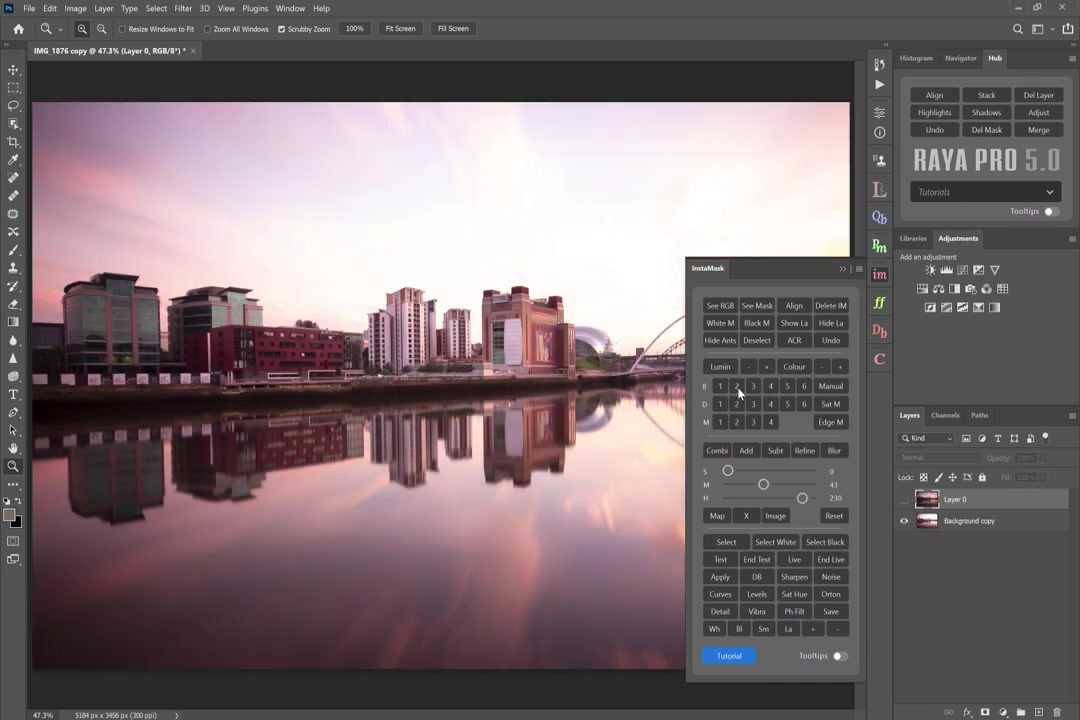Click the delete layer trash icon
The width and height of the screenshot is (1080, 720).
pos(1057,712)
